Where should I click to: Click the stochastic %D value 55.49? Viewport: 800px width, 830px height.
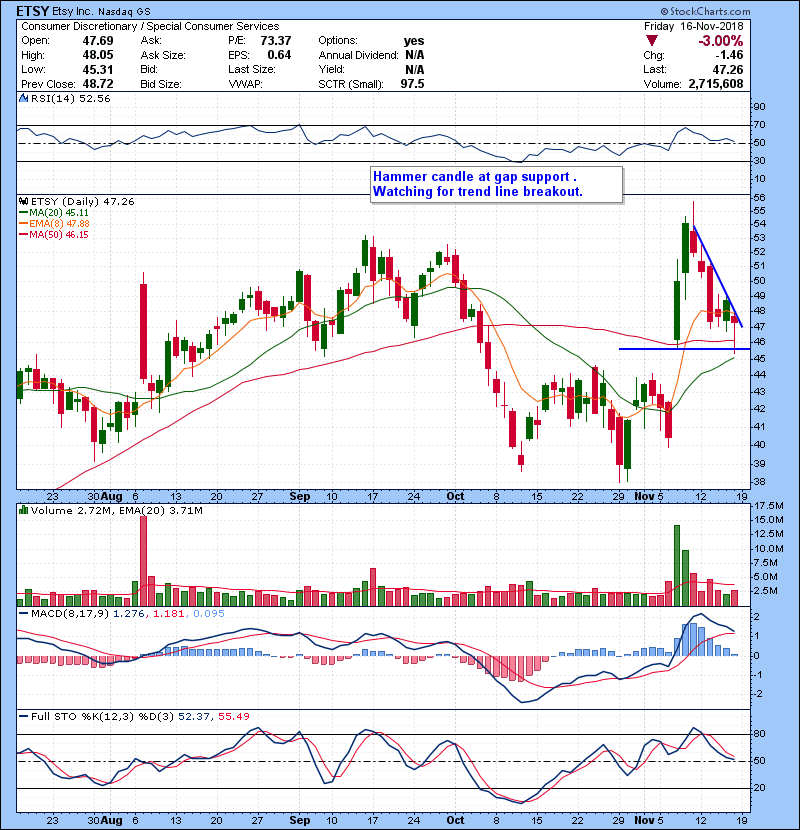(233, 716)
